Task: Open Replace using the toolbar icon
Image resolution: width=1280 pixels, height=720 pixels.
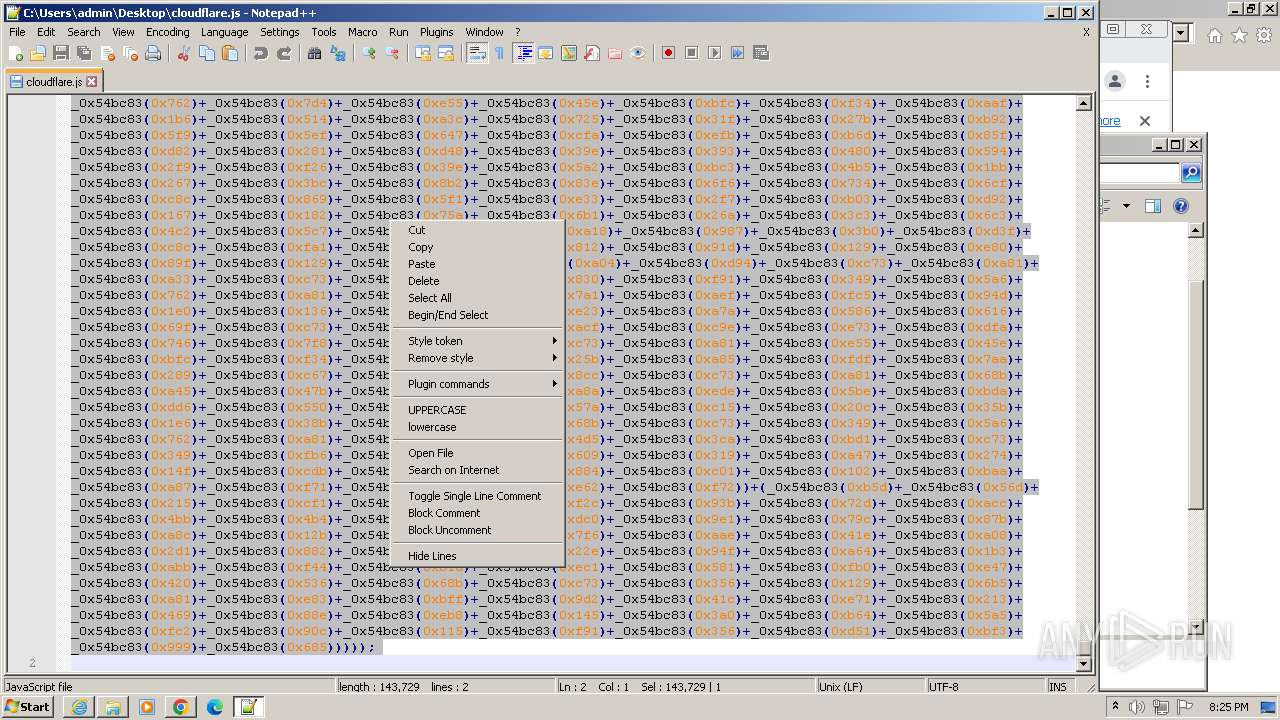Action: (x=338, y=53)
